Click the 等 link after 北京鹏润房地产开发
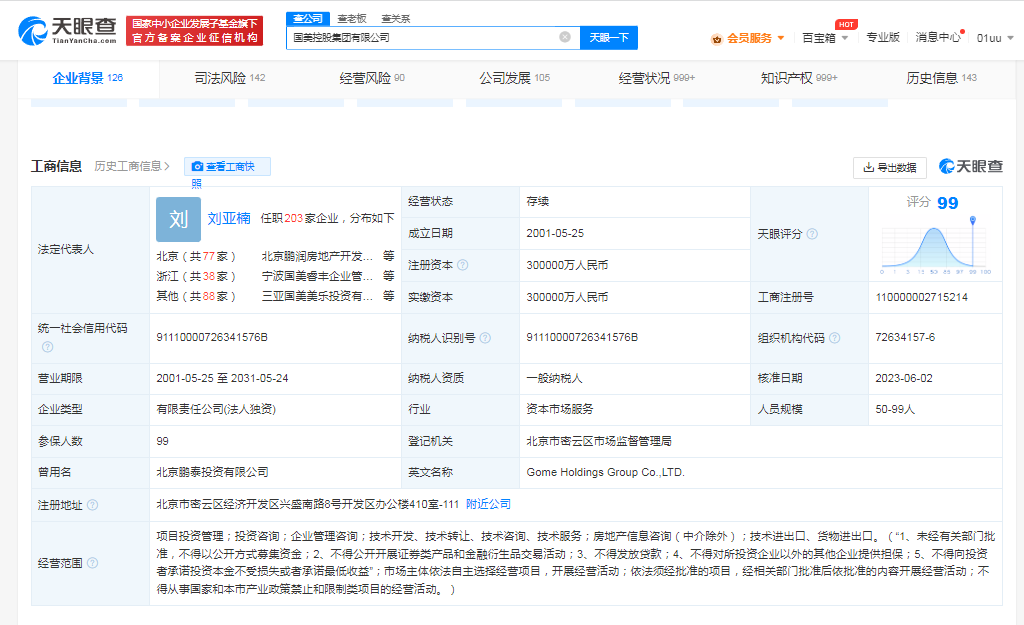 pyautogui.click(x=389, y=256)
